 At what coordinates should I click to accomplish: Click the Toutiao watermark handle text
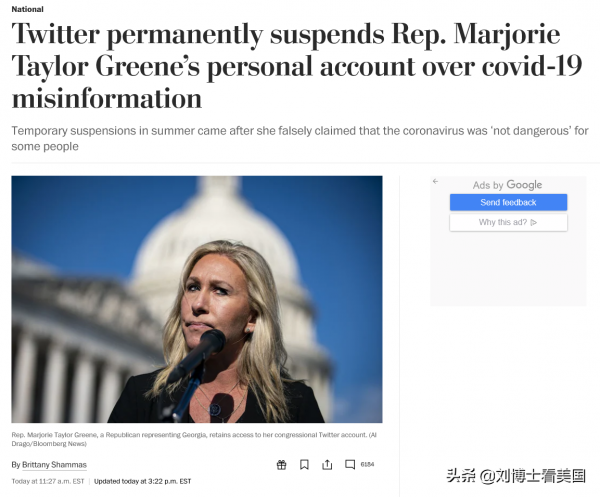click(x=516, y=476)
